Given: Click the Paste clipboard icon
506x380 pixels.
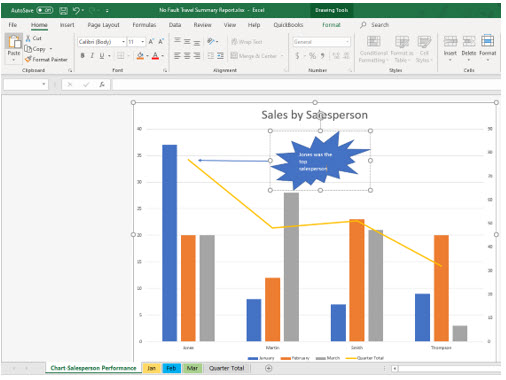Looking at the screenshot, I should click(x=14, y=41).
